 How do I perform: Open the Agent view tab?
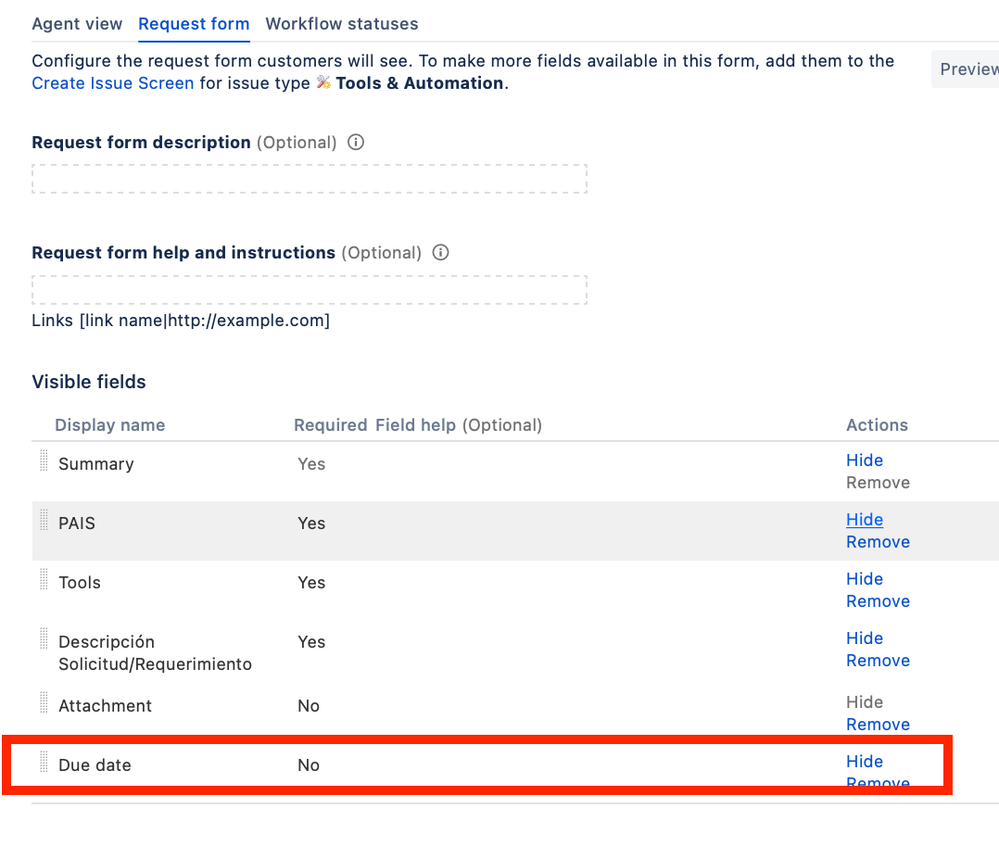pyautogui.click(x=77, y=24)
